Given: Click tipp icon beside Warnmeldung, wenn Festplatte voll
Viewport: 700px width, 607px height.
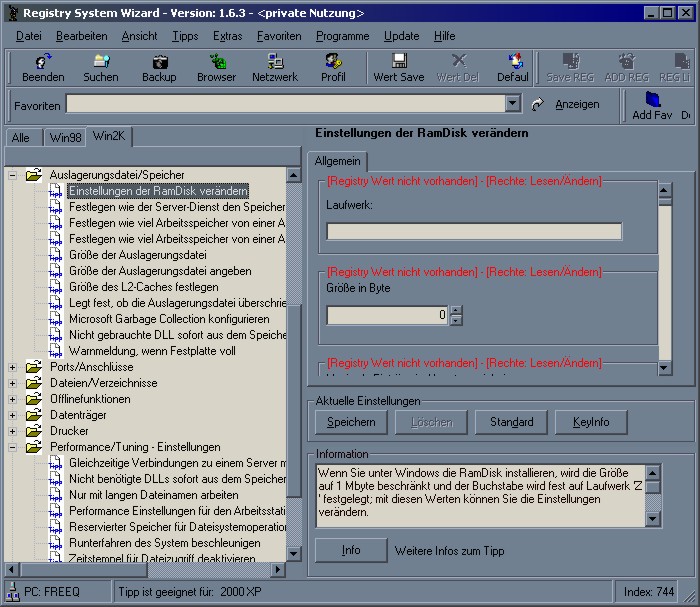Looking at the screenshot, I should 55,351.
